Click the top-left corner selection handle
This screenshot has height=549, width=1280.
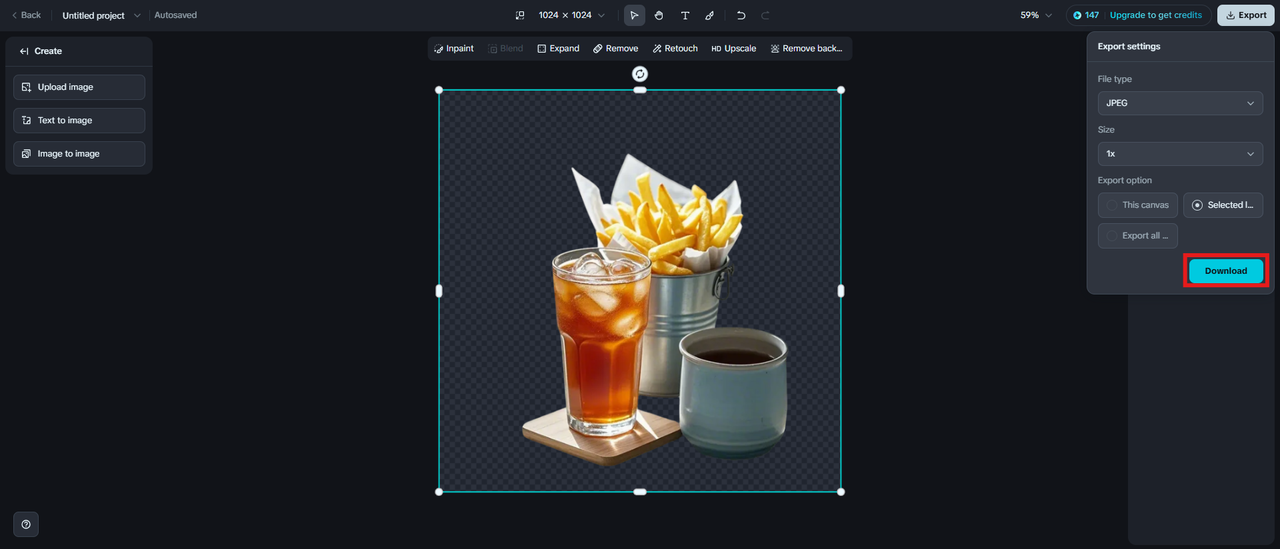(x=439, y=90)
